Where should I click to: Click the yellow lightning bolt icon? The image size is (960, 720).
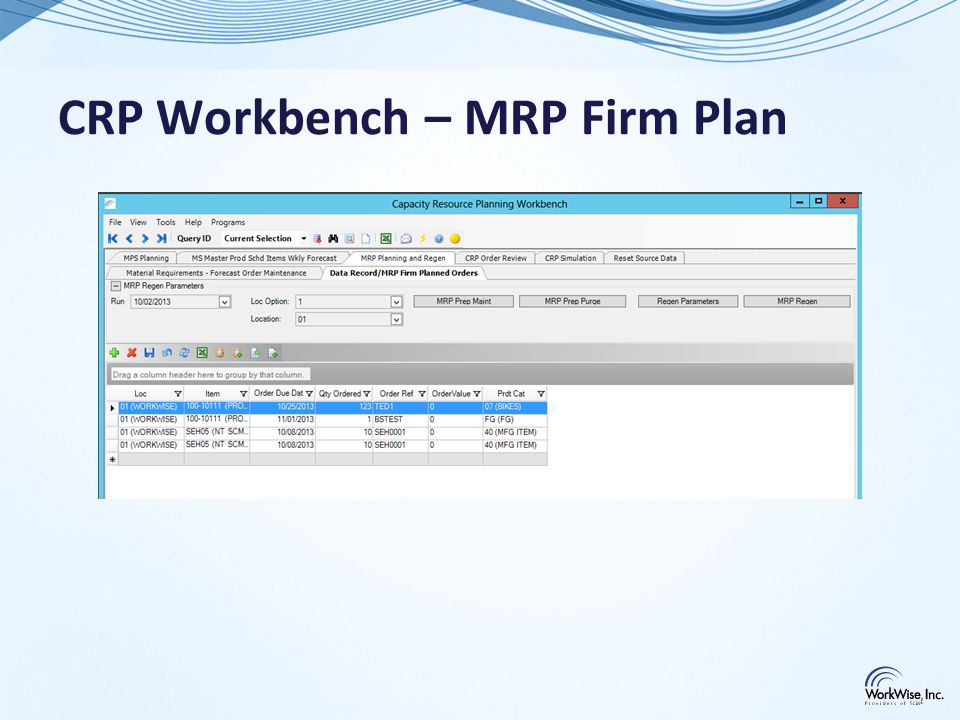point(422,239)
